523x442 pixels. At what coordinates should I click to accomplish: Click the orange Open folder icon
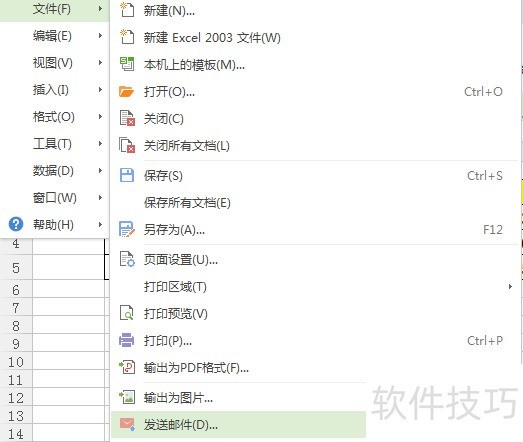click(126, 91)
